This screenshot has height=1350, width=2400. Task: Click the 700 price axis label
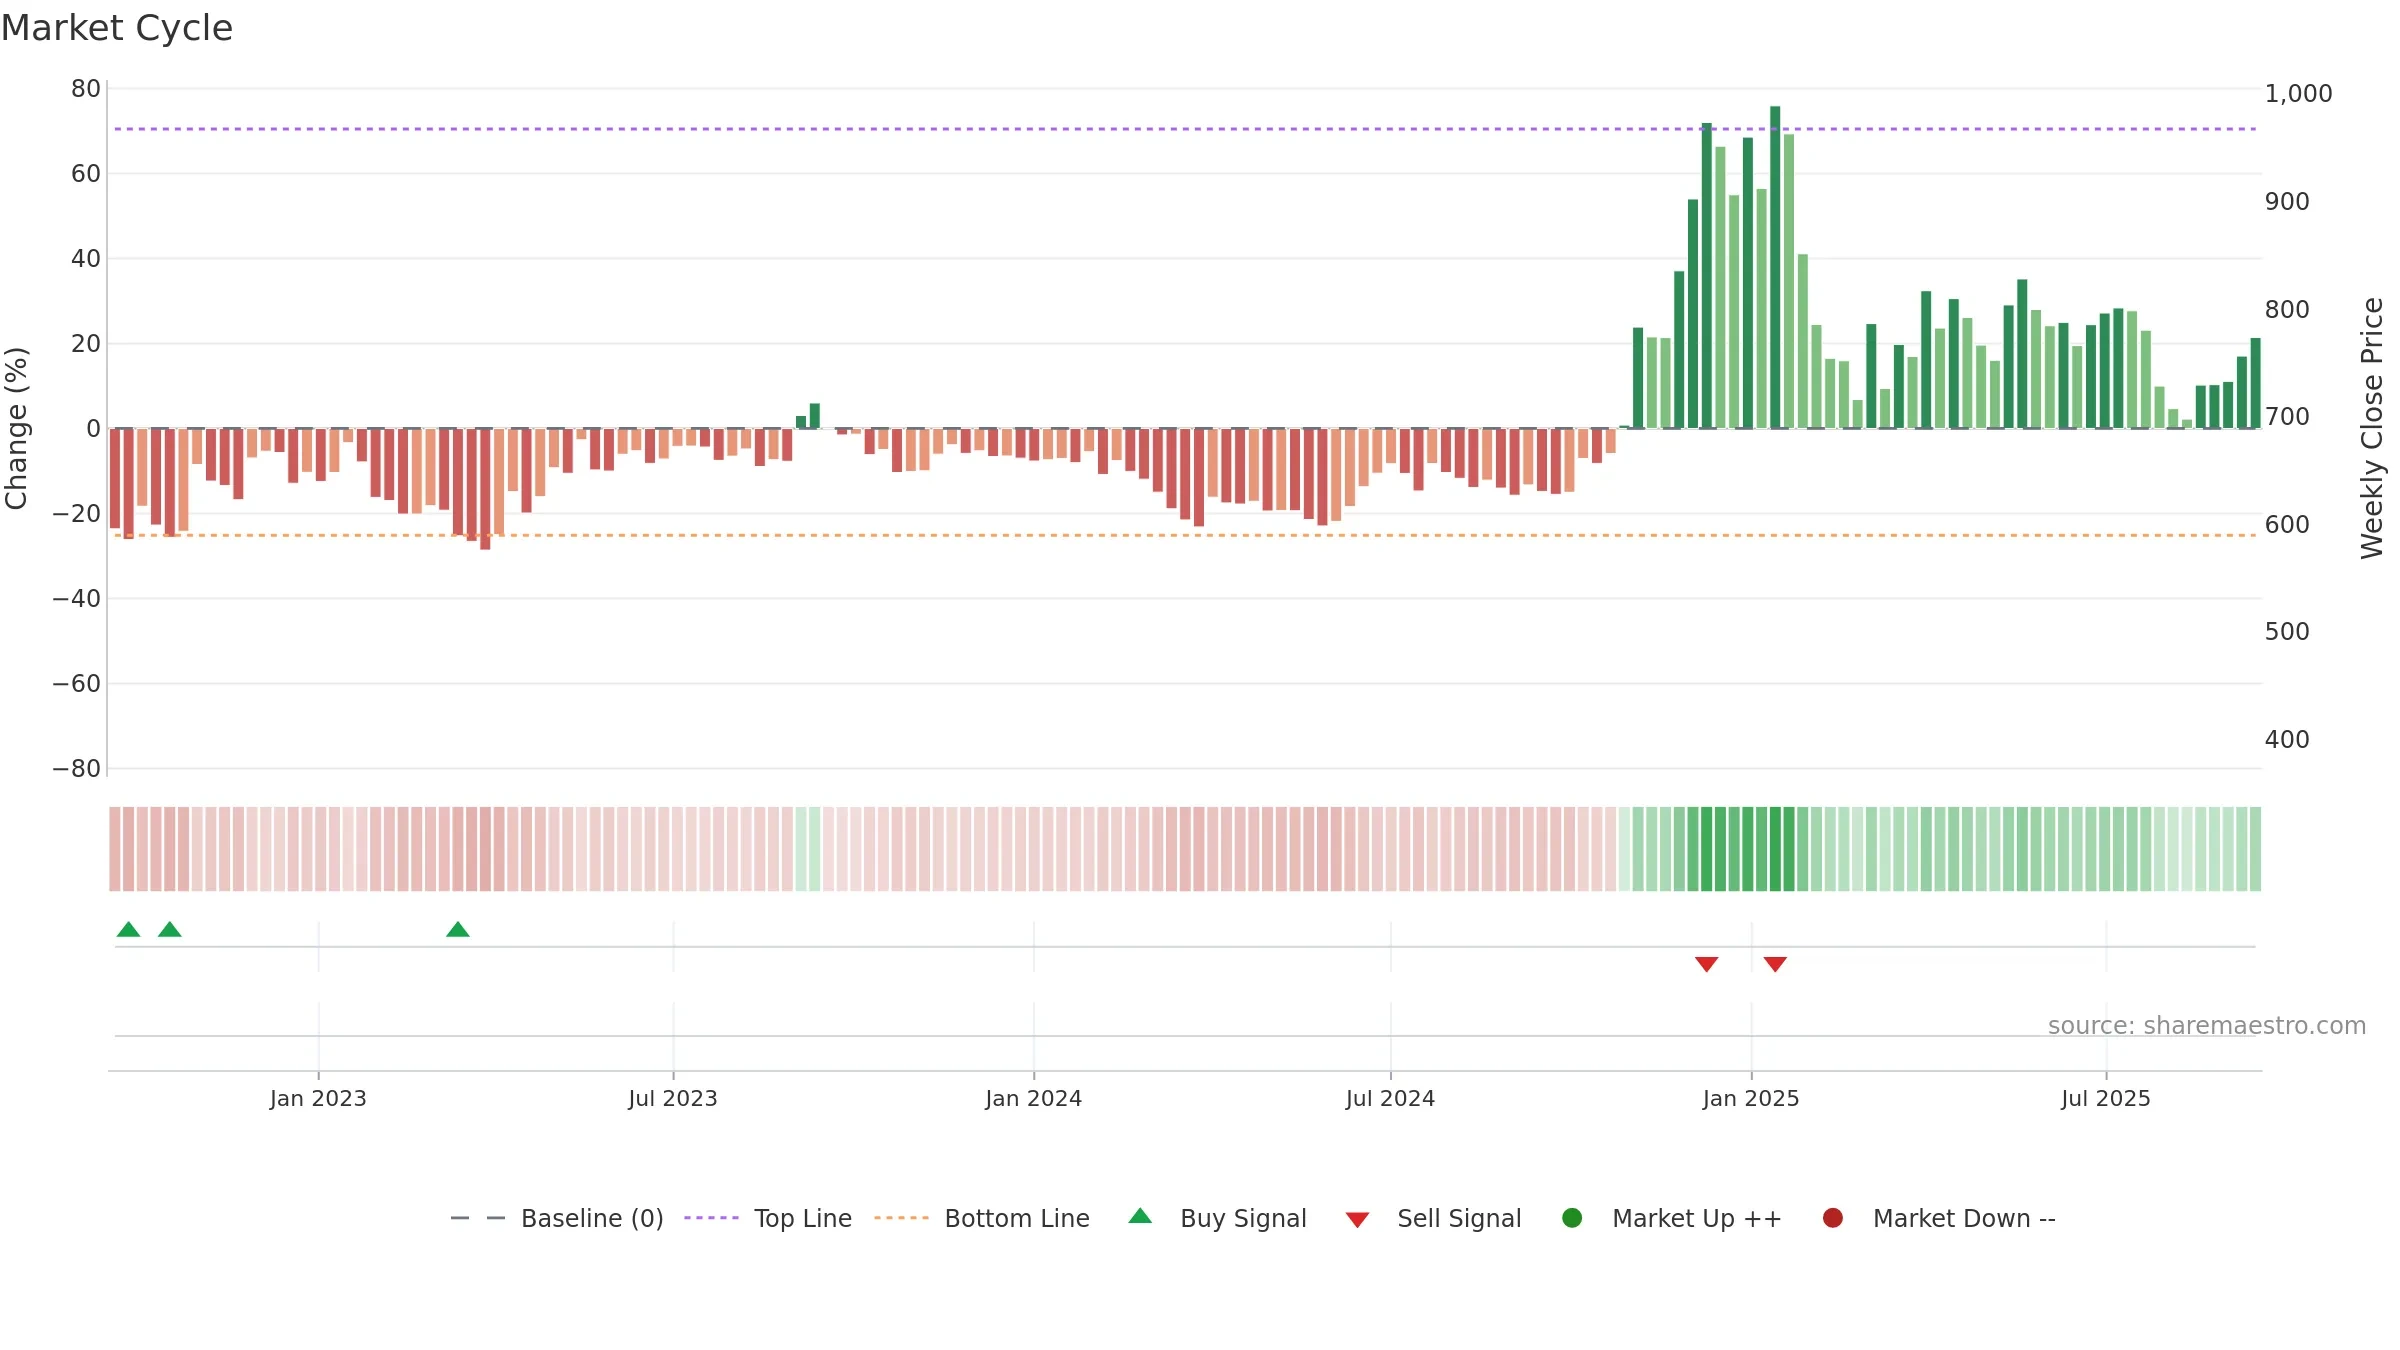(2287, 417)
